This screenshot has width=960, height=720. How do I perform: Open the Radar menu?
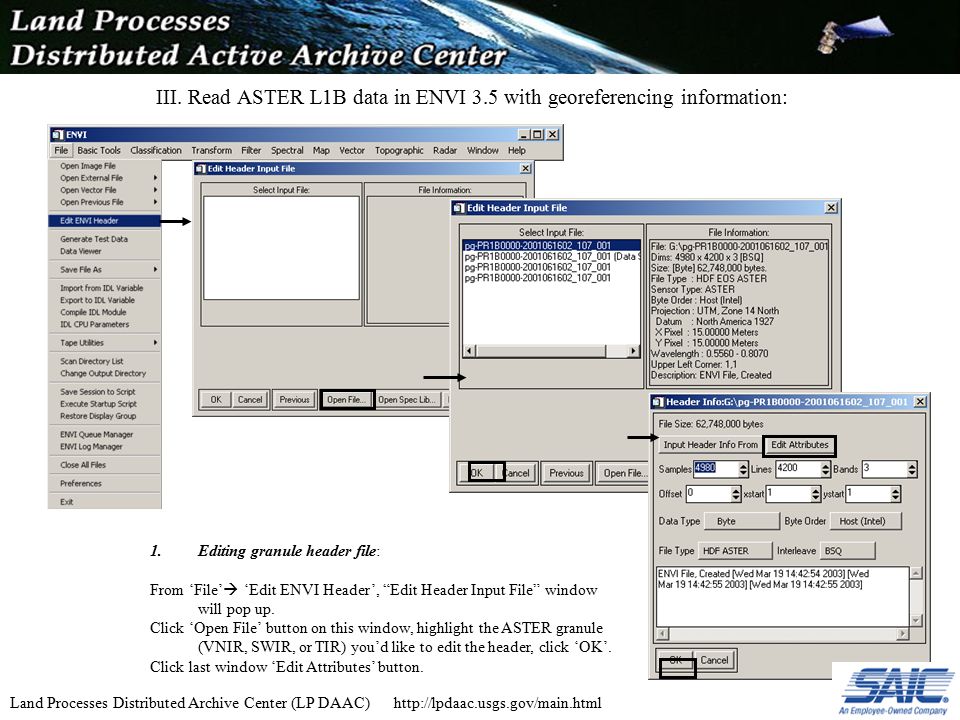445,151
